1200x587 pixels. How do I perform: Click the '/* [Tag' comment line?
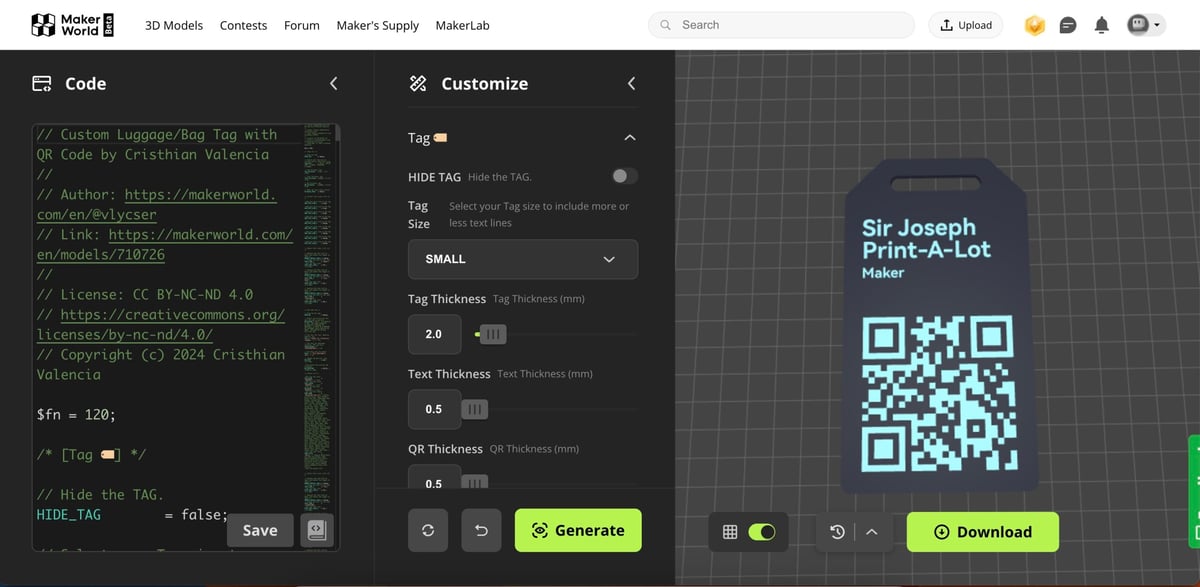[91, 455]
